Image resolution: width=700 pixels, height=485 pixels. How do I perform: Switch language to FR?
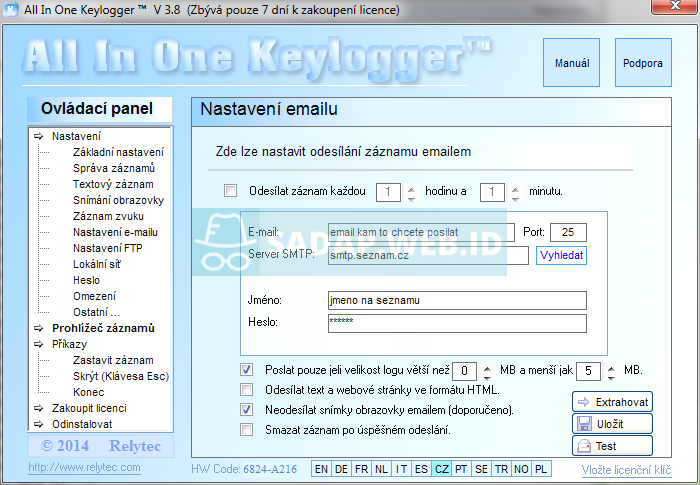point(361,469)
